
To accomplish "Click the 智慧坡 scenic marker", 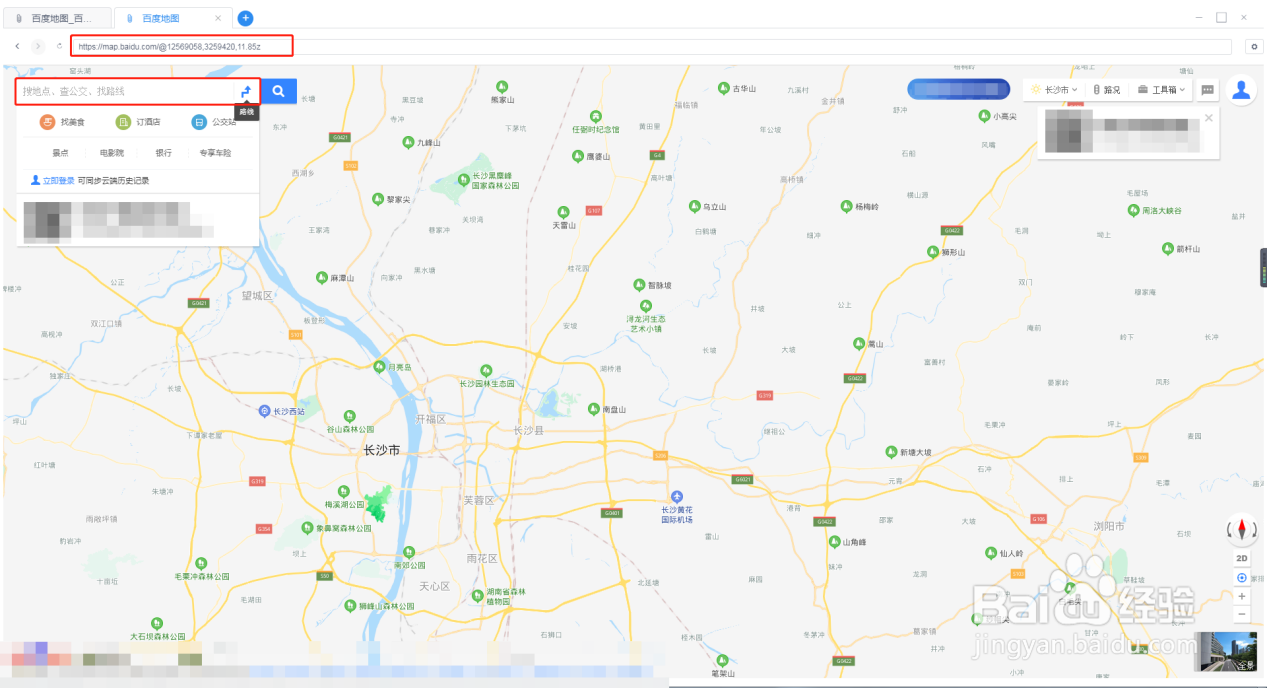I will tap(641, 285).
